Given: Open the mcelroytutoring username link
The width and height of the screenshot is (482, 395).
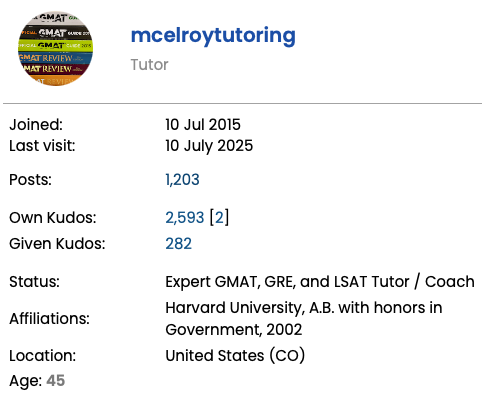Looking at the screenshot, I should click(213, 36).
